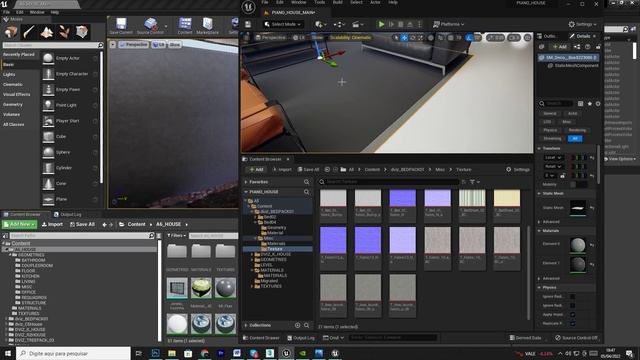Switch to the Output Log tab in UE4
The height and width of the screenshot is (360, 640).
click(x=67, y=214)
